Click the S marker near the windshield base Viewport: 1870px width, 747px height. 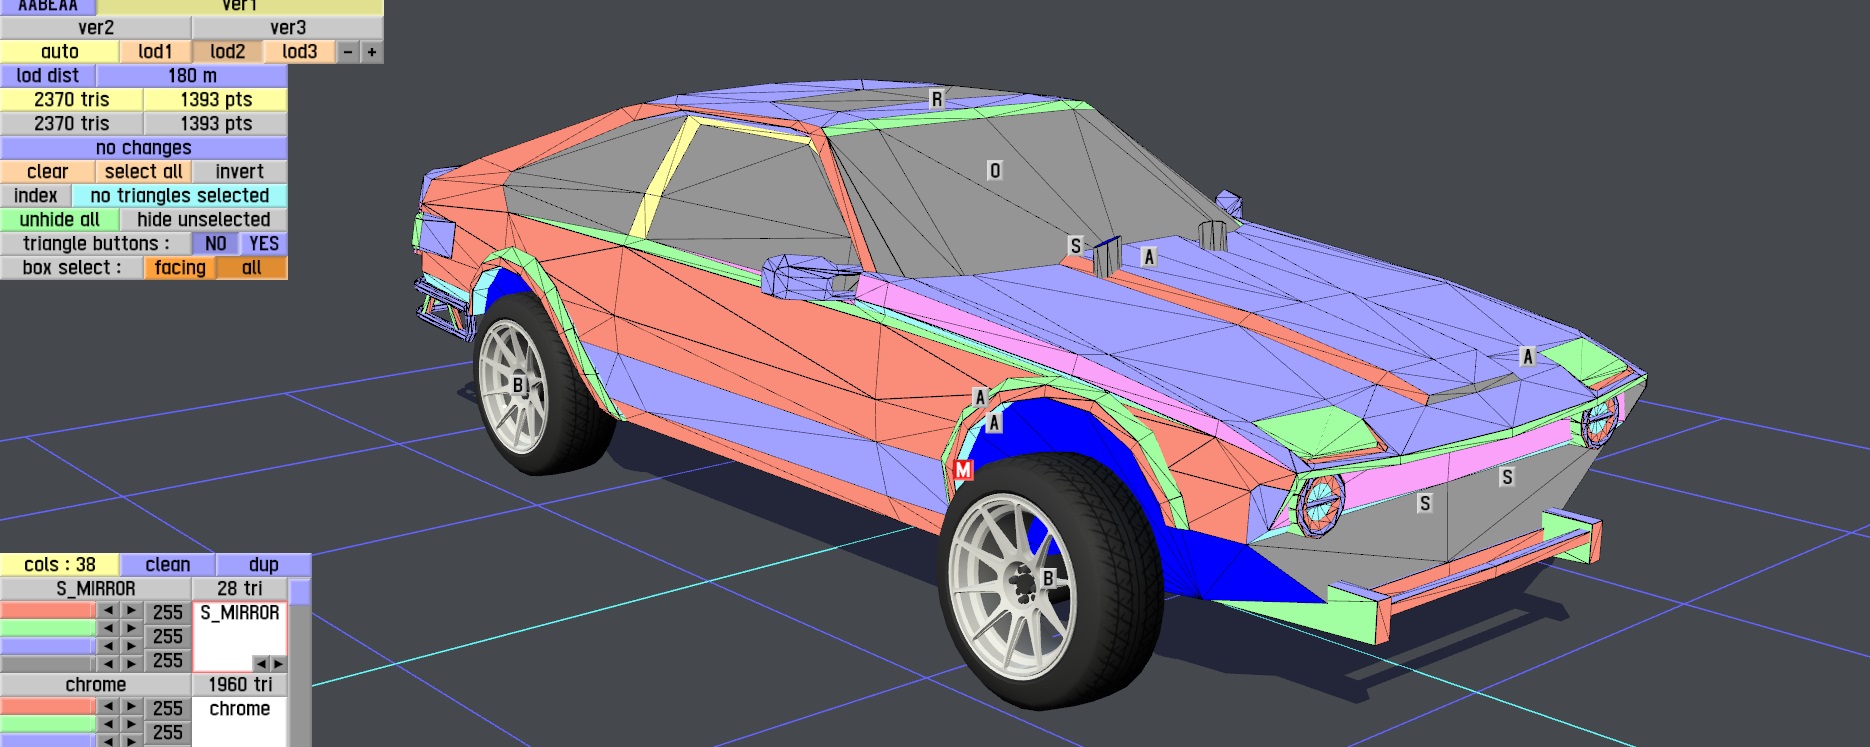[1075, 246]
